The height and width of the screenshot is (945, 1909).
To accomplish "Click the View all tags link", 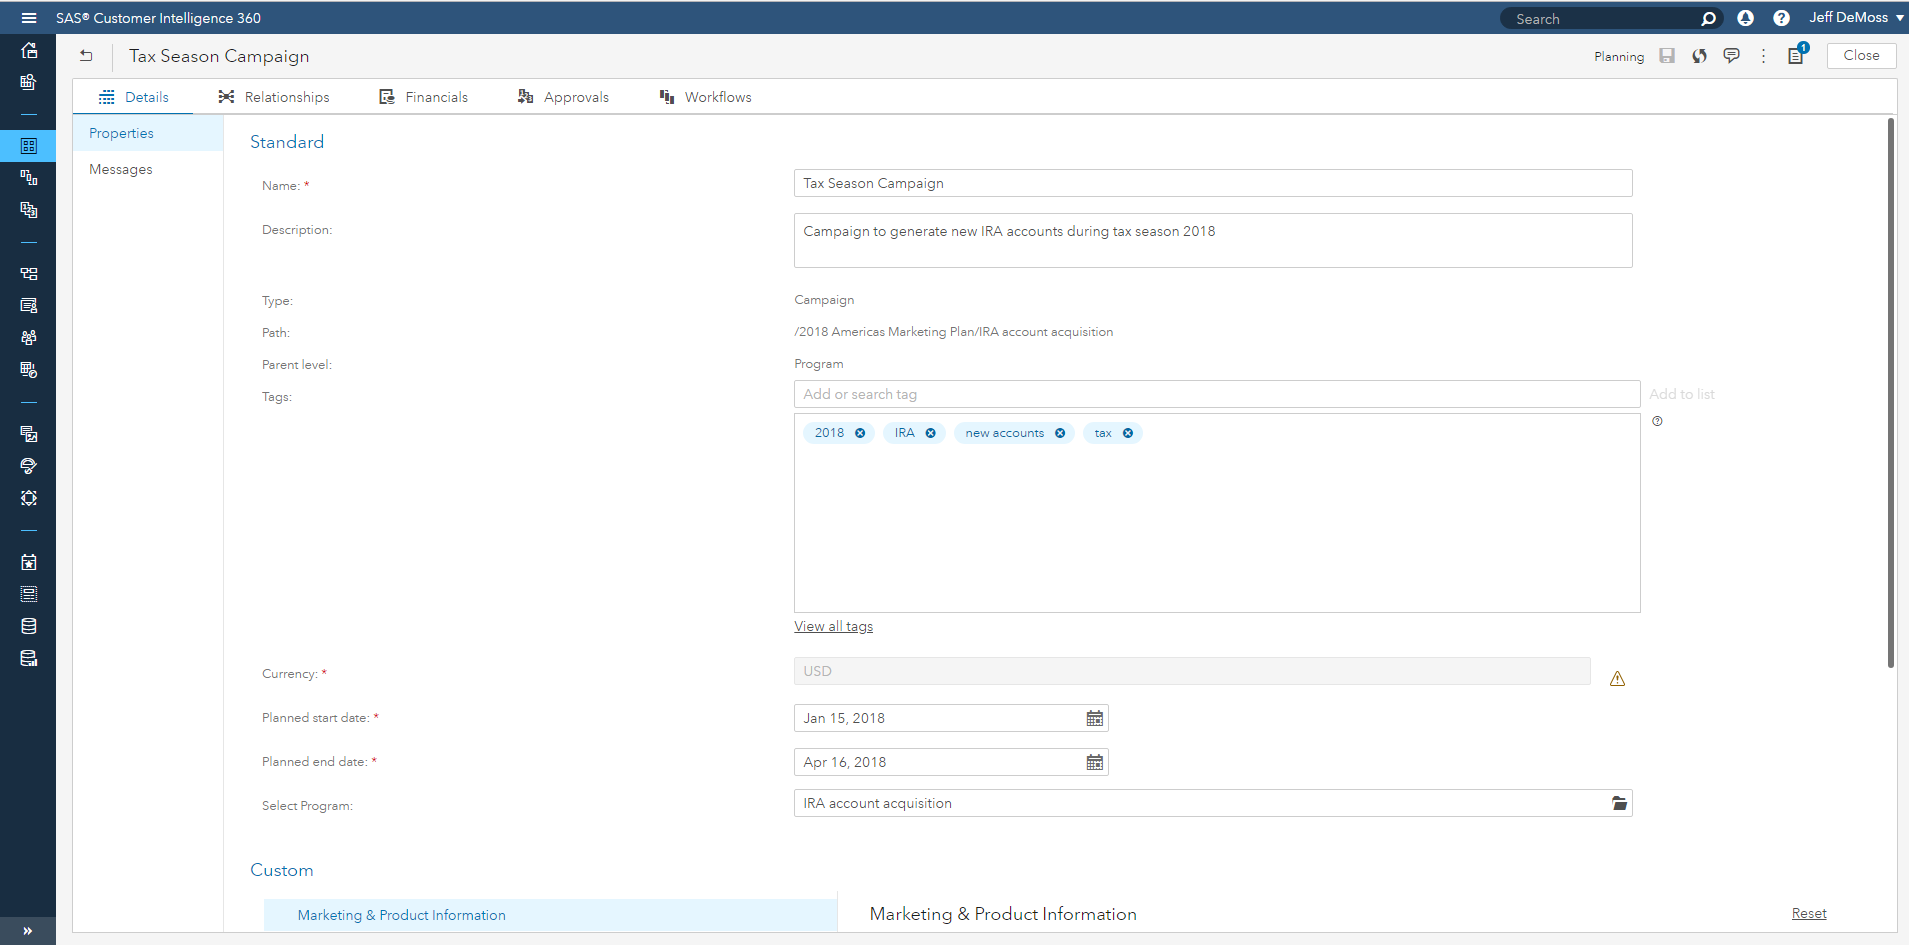I will point(833,626).
